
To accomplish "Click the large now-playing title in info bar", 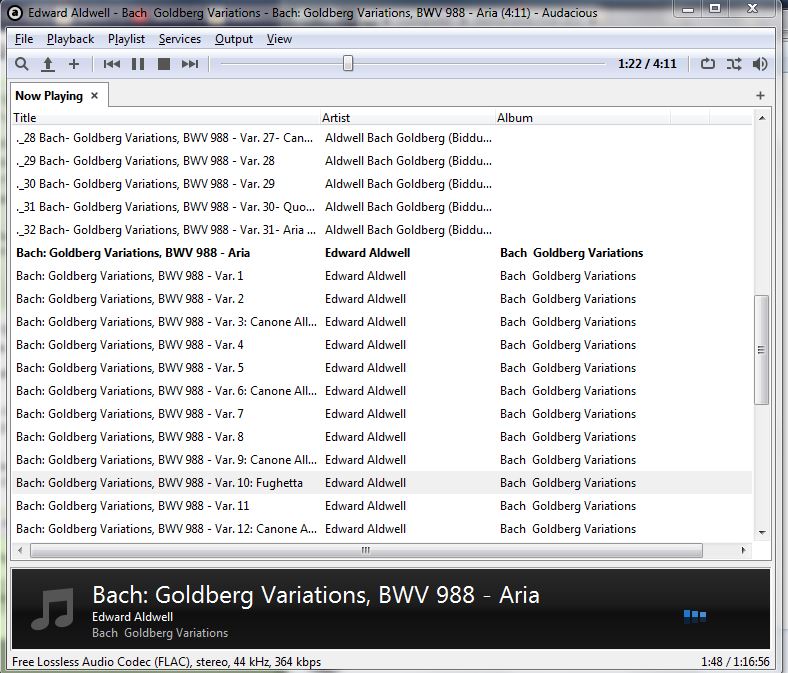I will click(x=316, y=595).
